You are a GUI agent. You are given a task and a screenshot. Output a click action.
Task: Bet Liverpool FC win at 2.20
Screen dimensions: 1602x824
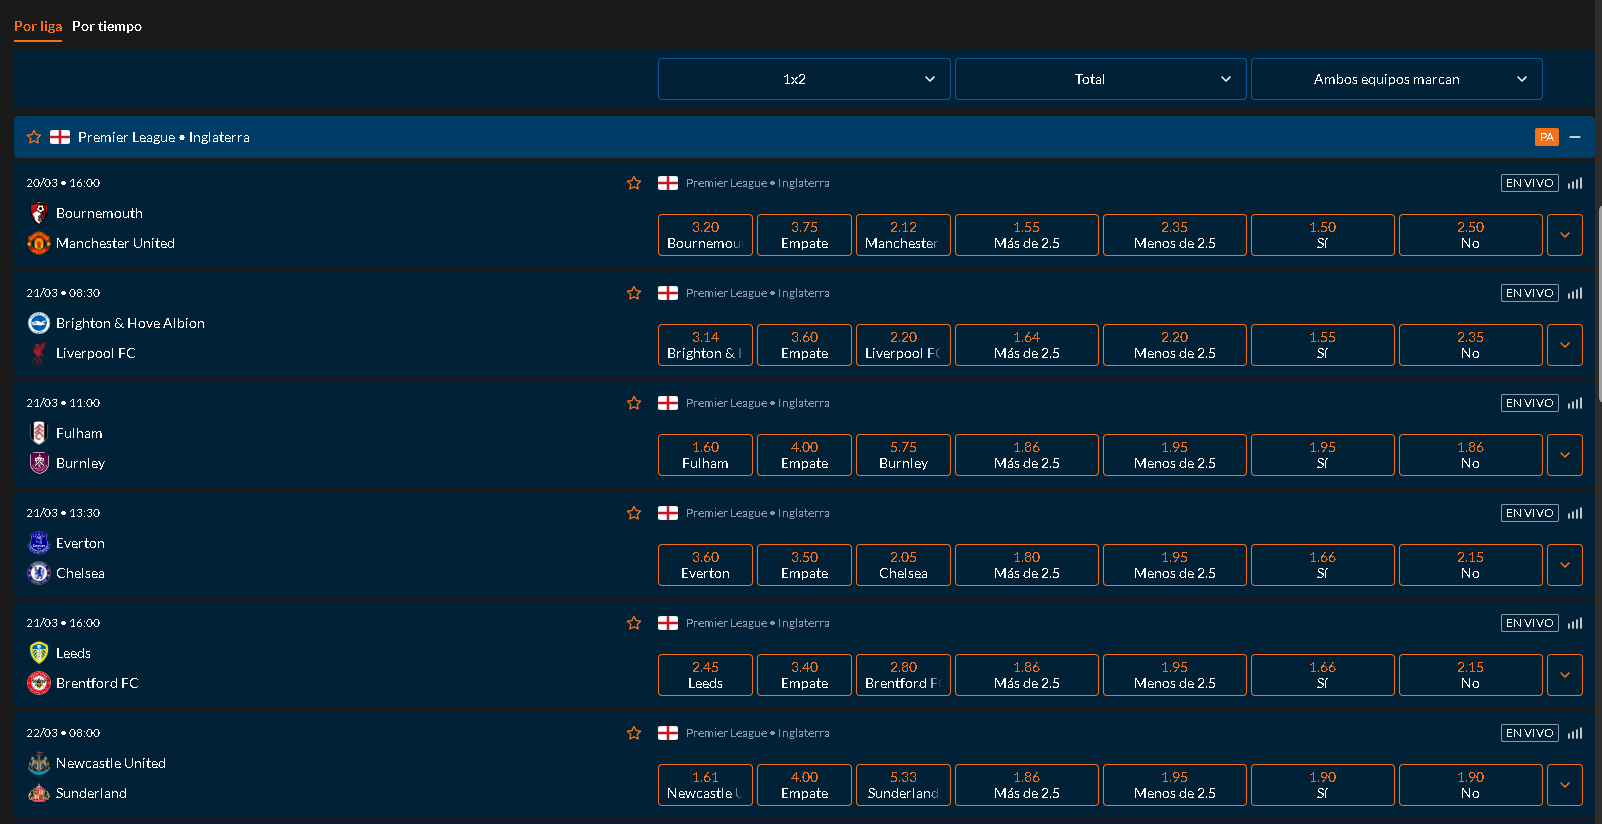[x=903, y=345]
